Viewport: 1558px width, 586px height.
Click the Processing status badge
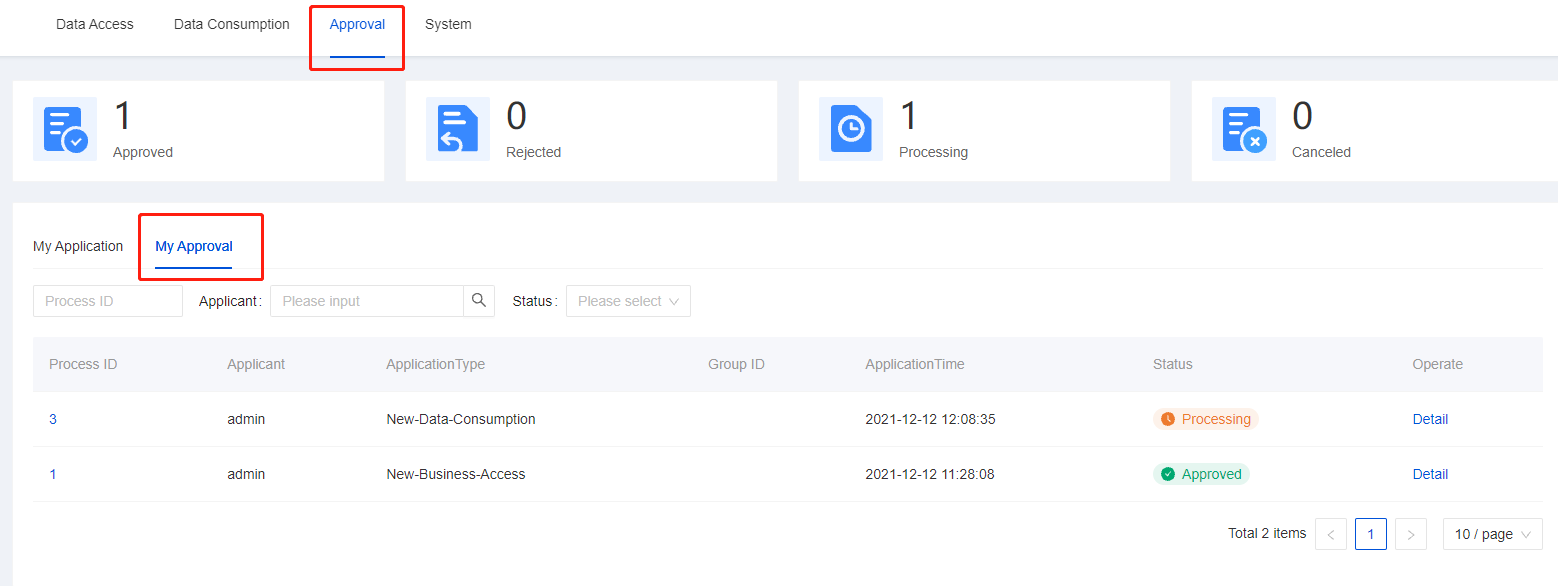(1205, 419)
